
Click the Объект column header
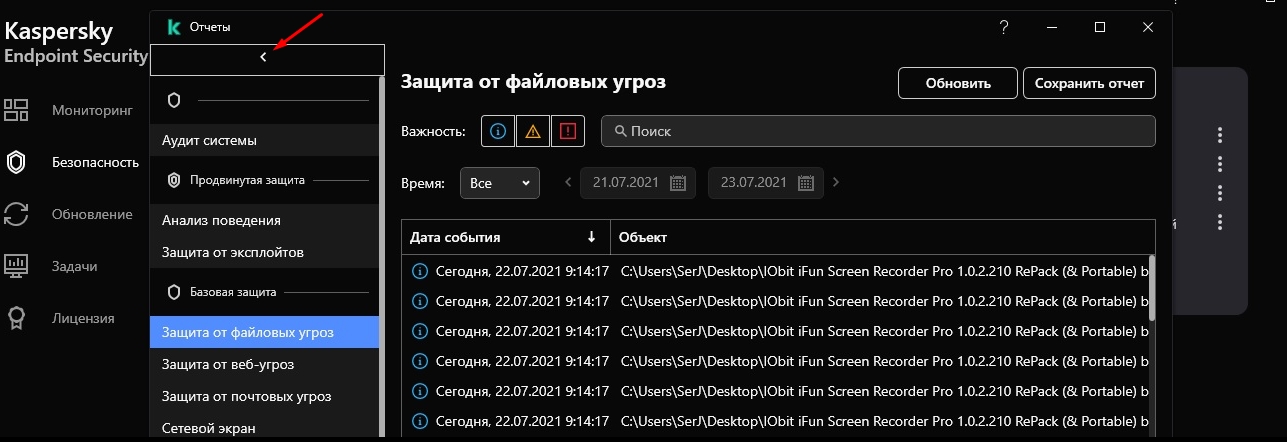coord(883,237)
